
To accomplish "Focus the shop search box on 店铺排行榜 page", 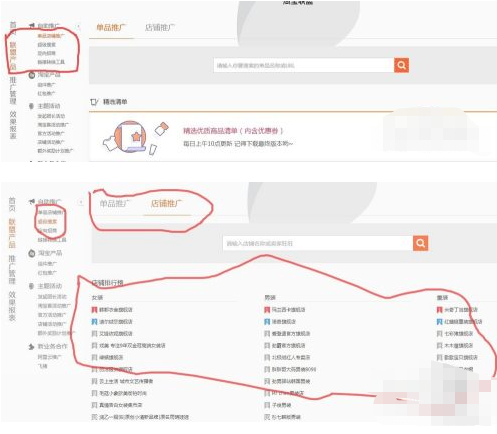I will pos(318,243).
